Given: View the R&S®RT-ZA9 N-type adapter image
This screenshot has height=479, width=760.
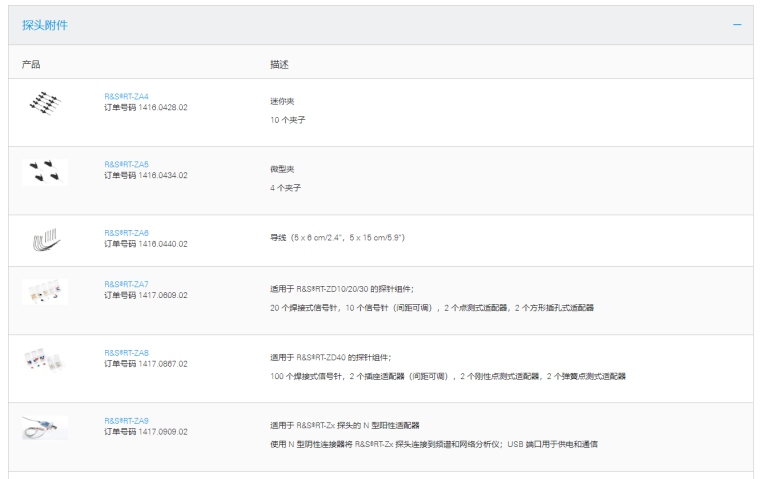Looking at the screenshot, I should tap(45, 427).
